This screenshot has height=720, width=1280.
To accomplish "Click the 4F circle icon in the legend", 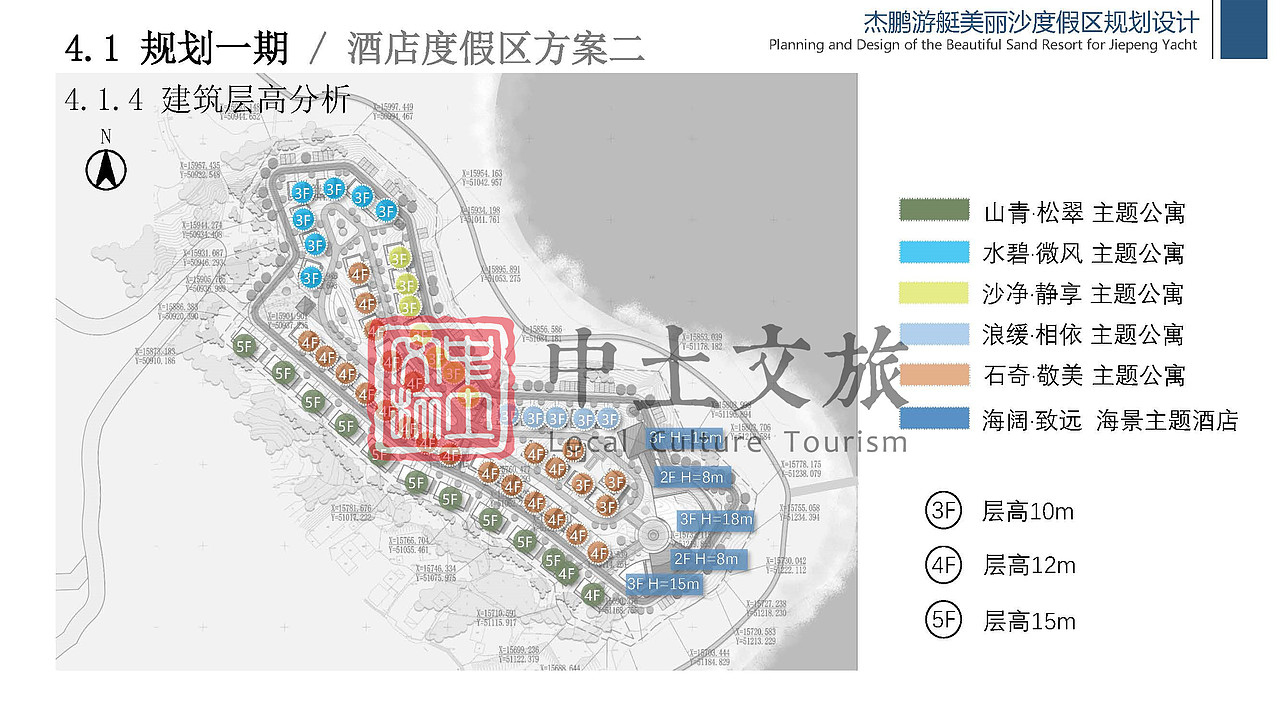I will (x=942, y=566).
